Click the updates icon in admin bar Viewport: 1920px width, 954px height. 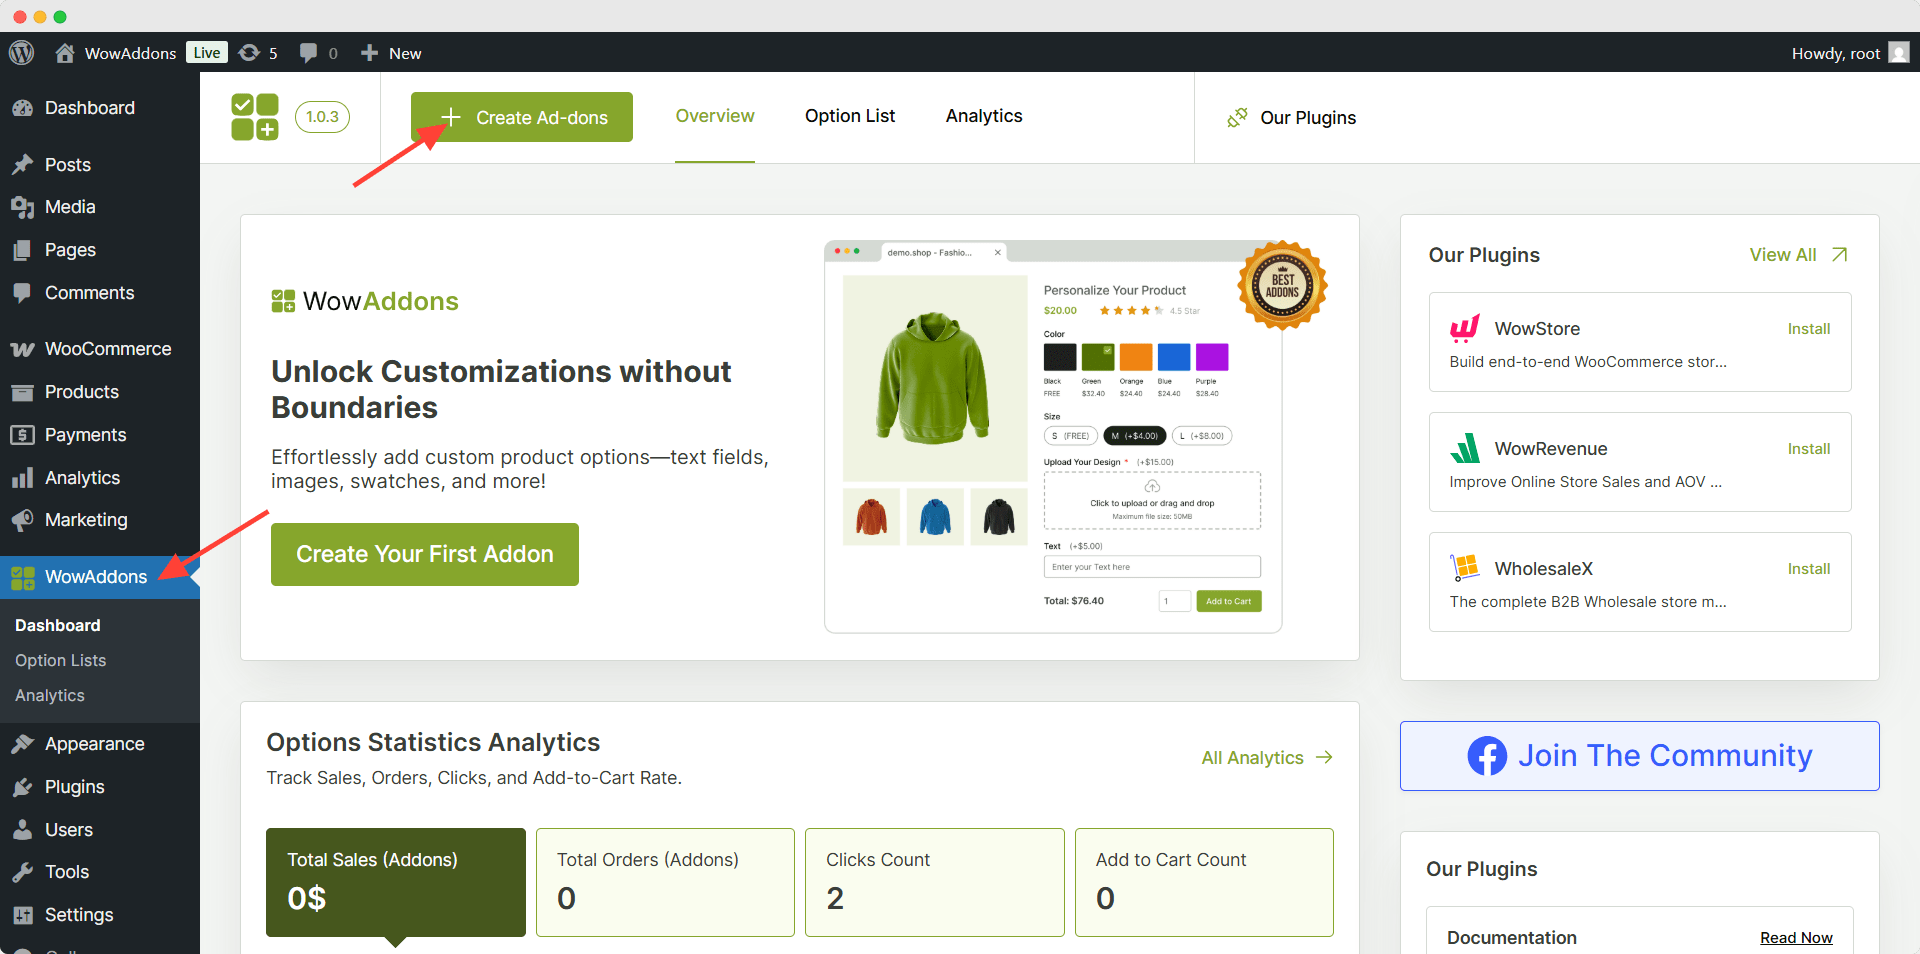[250, 53]
